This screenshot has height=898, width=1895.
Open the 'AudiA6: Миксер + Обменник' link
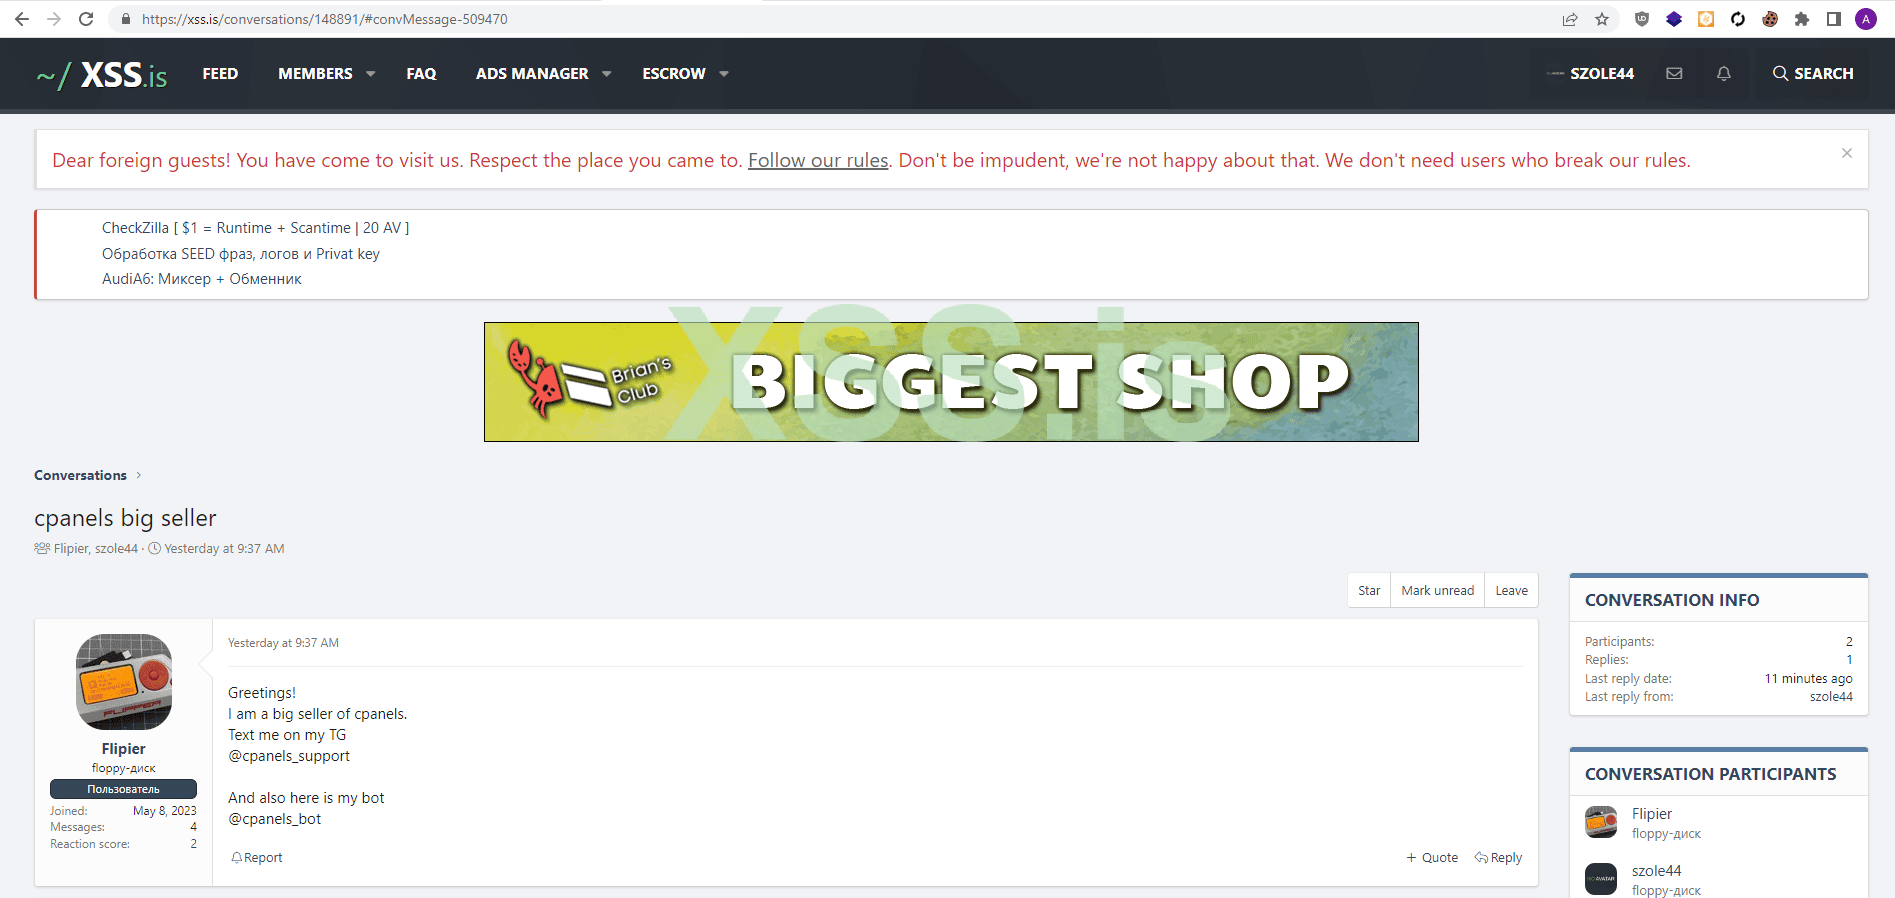pos(202,279)
